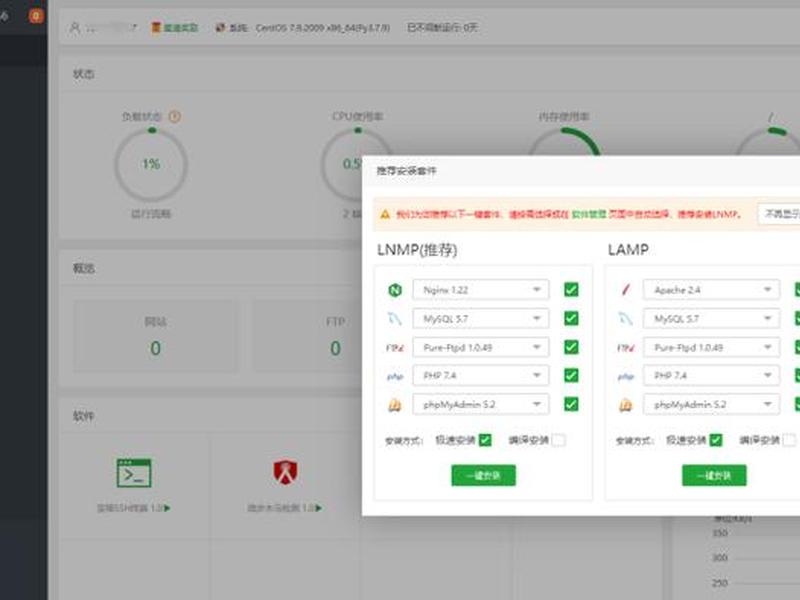Image resolution: width=800 pixels, height=600 pixels.
Task: Open the LNMP Pure-Ftpd 1.0.49 dropdown
Action: click(x=481, y=347)
